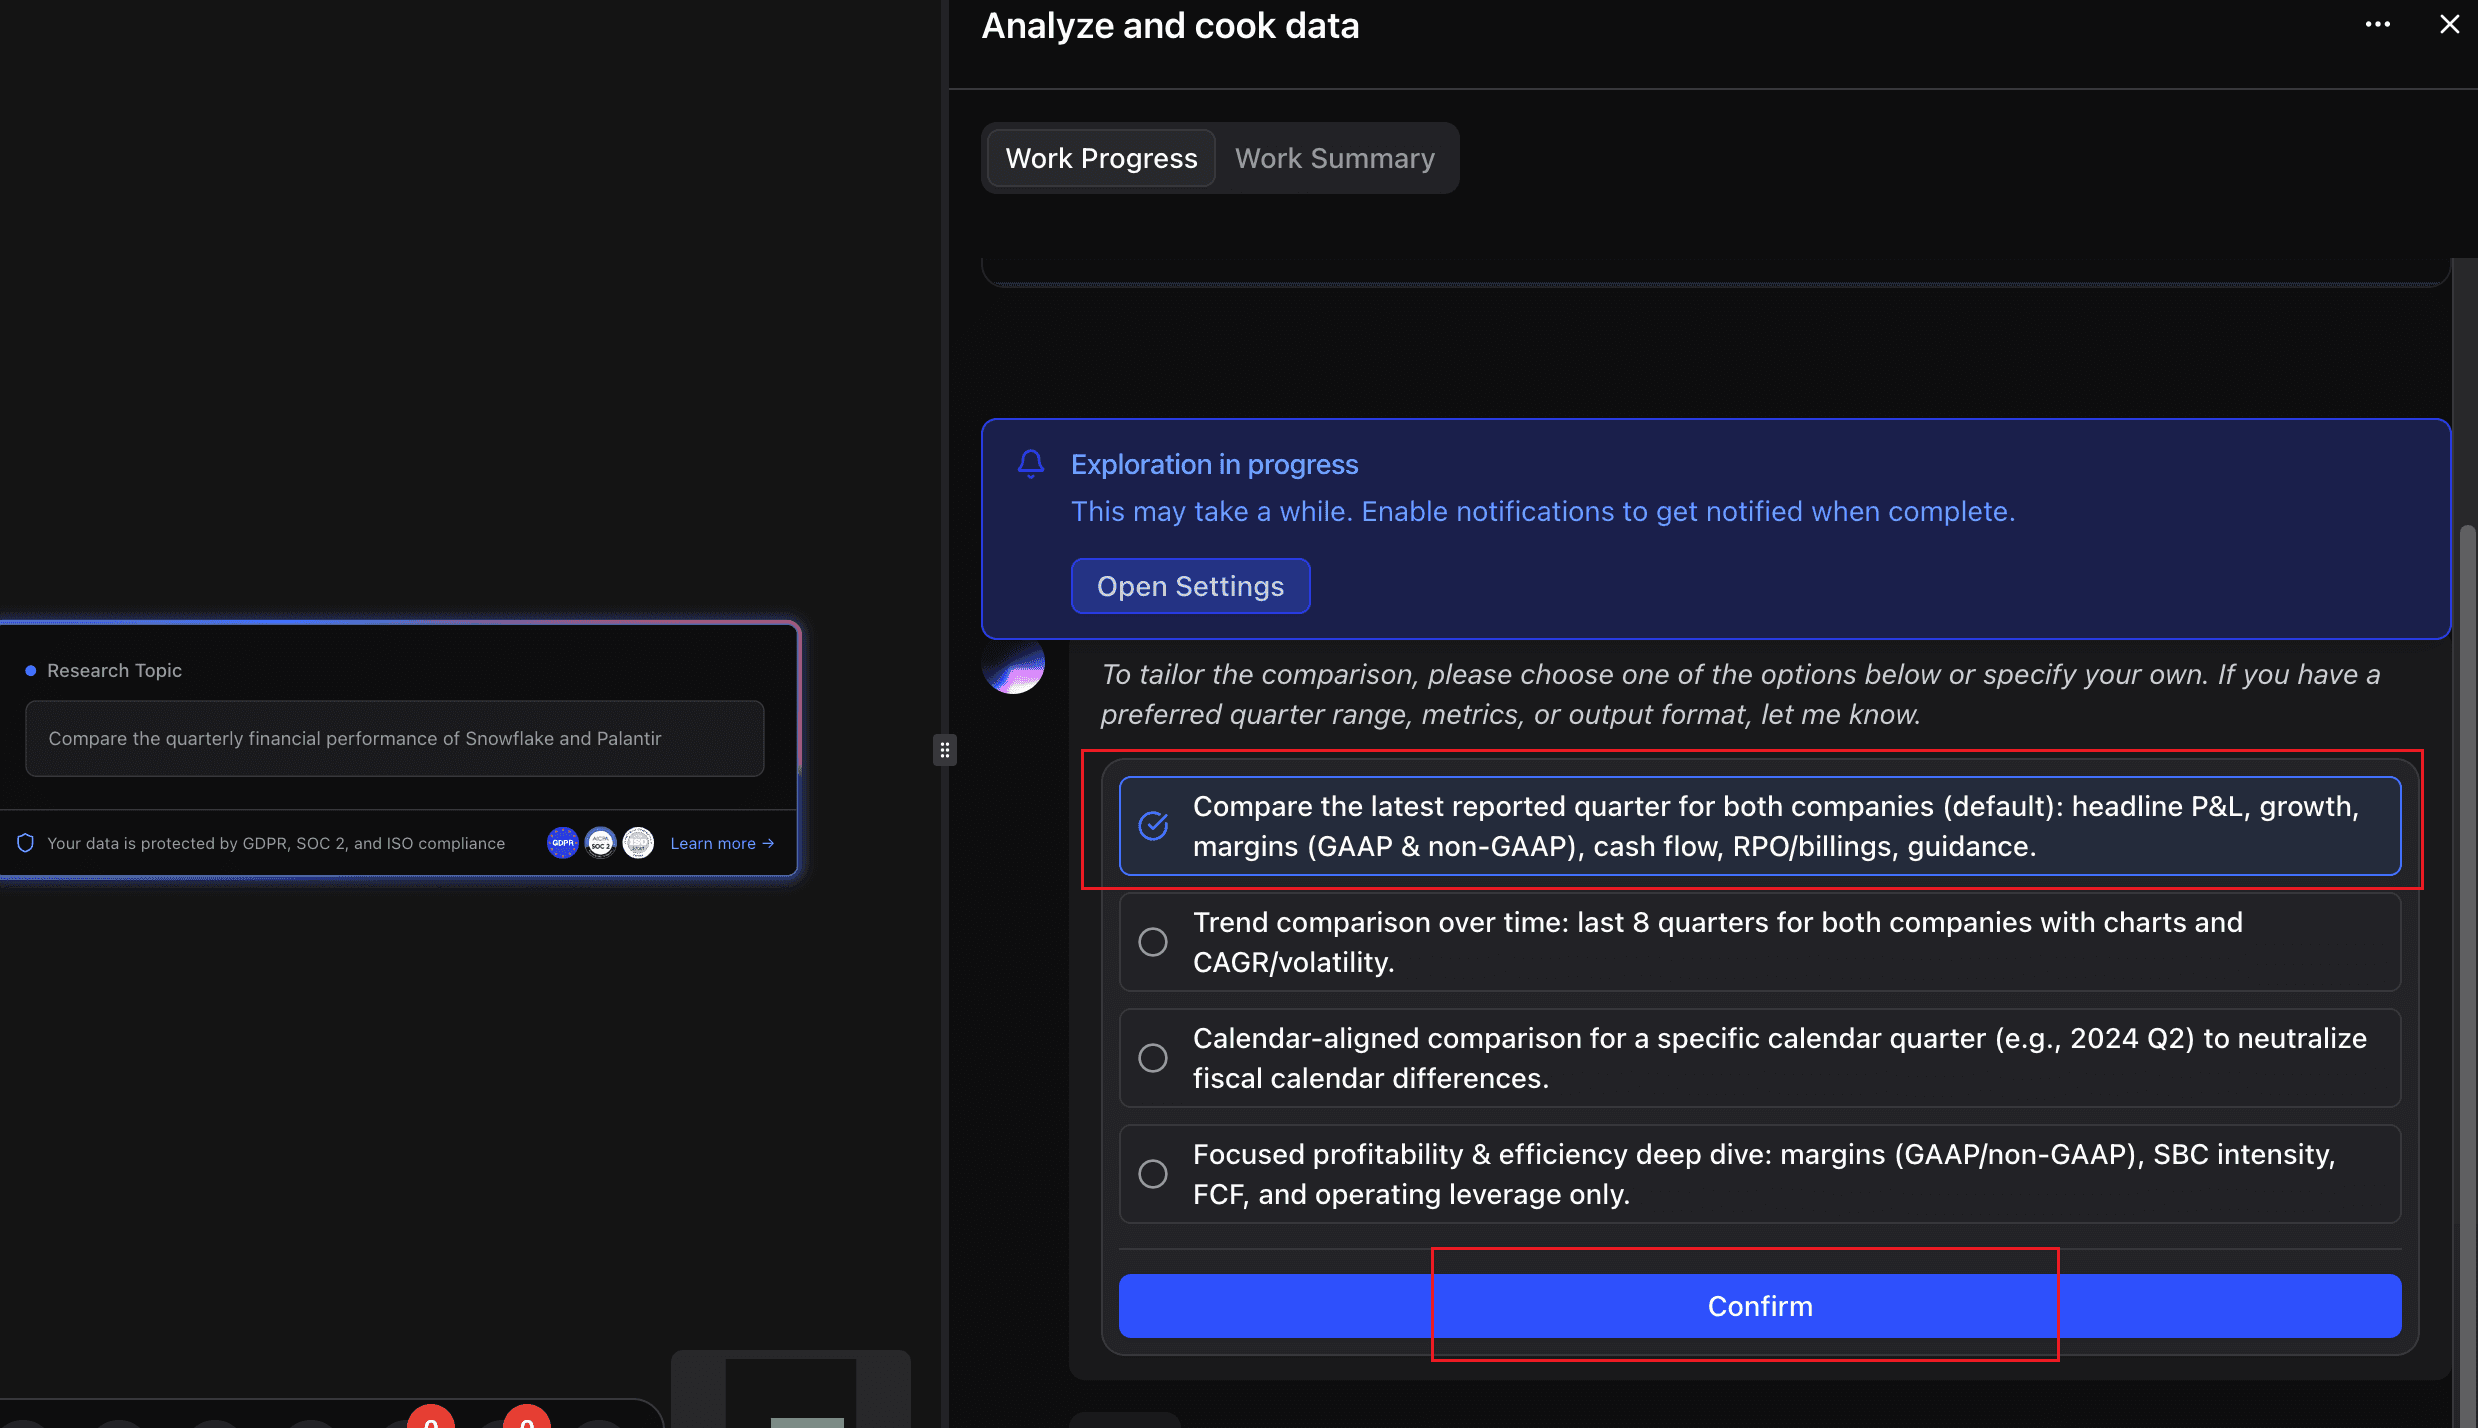Click the Open Settings button

pos(1190,586)
